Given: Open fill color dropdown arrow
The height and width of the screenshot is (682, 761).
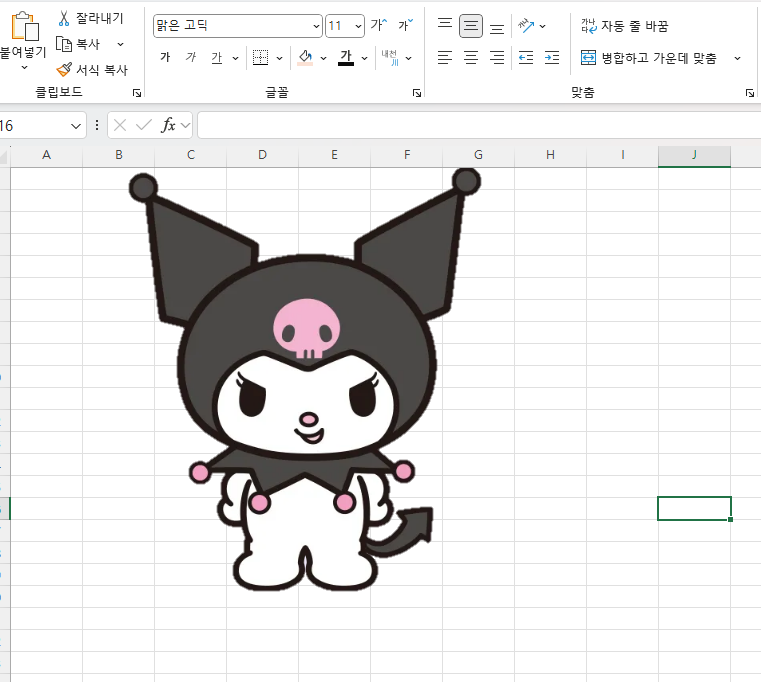Looking at the screenshot, I should click(x=323, y=58).
